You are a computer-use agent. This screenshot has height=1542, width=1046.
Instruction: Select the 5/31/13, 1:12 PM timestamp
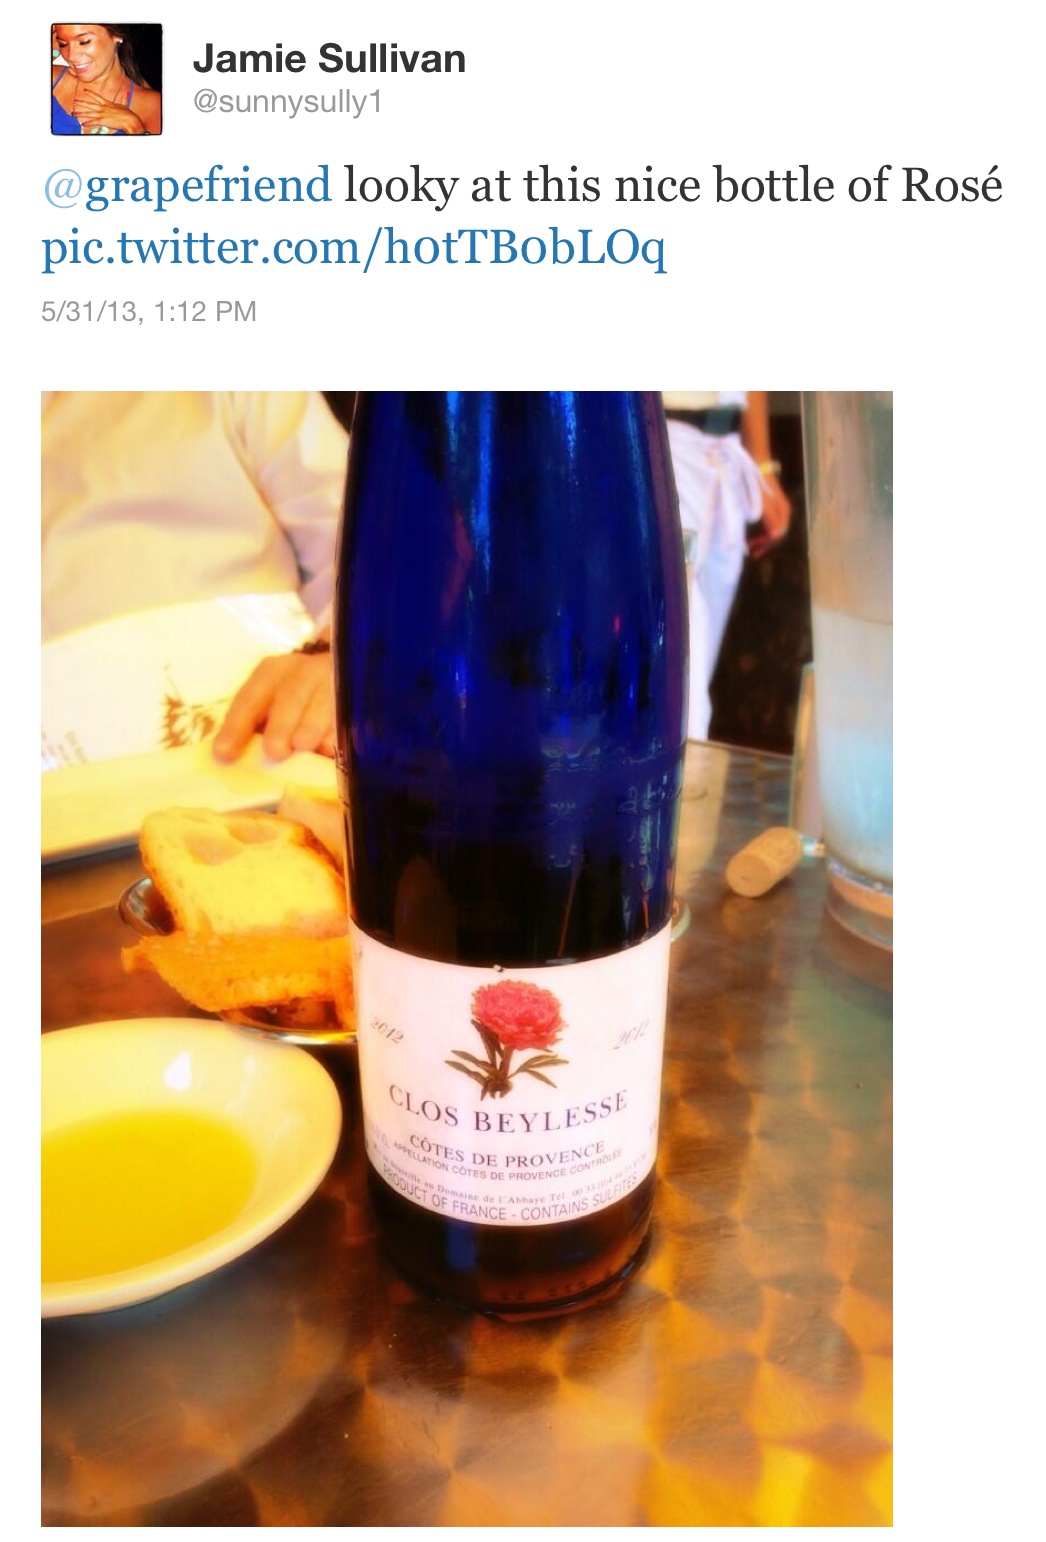coord(149,312)
